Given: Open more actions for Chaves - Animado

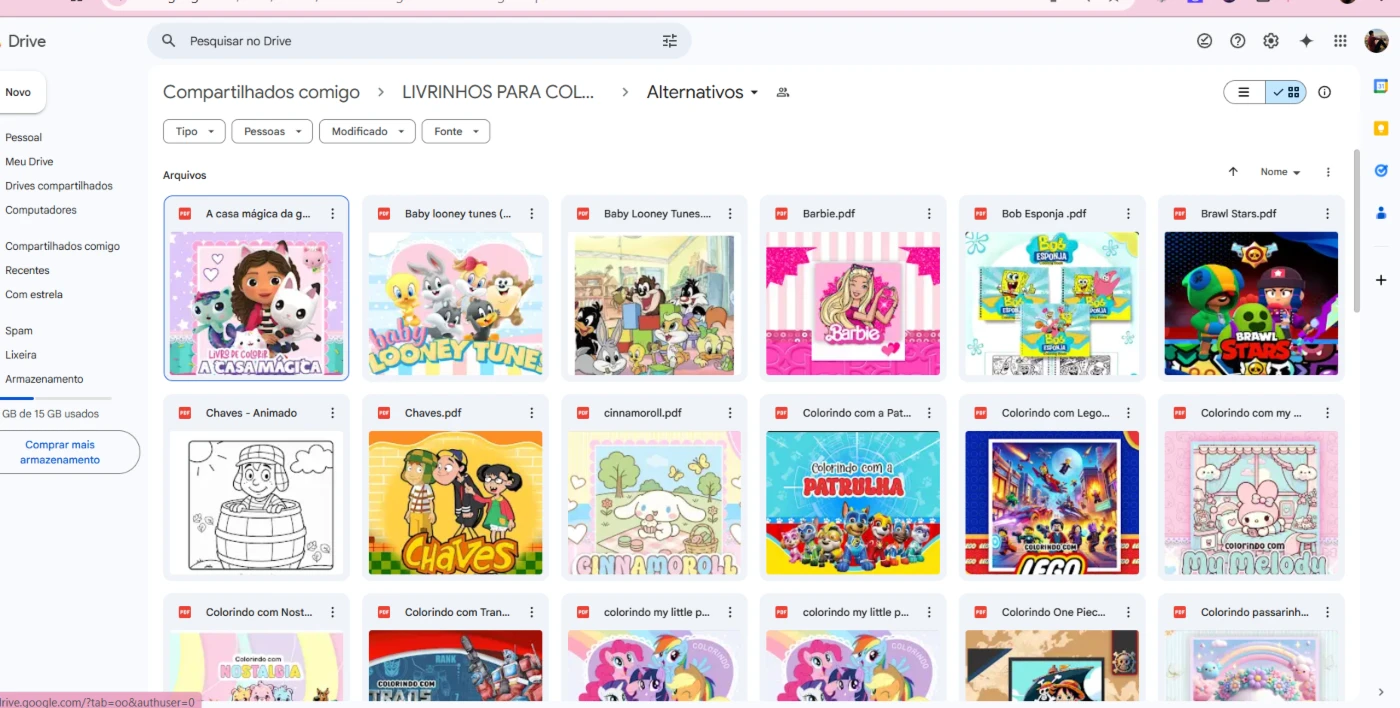Looking at the screenshot, I should coord(332,413).
